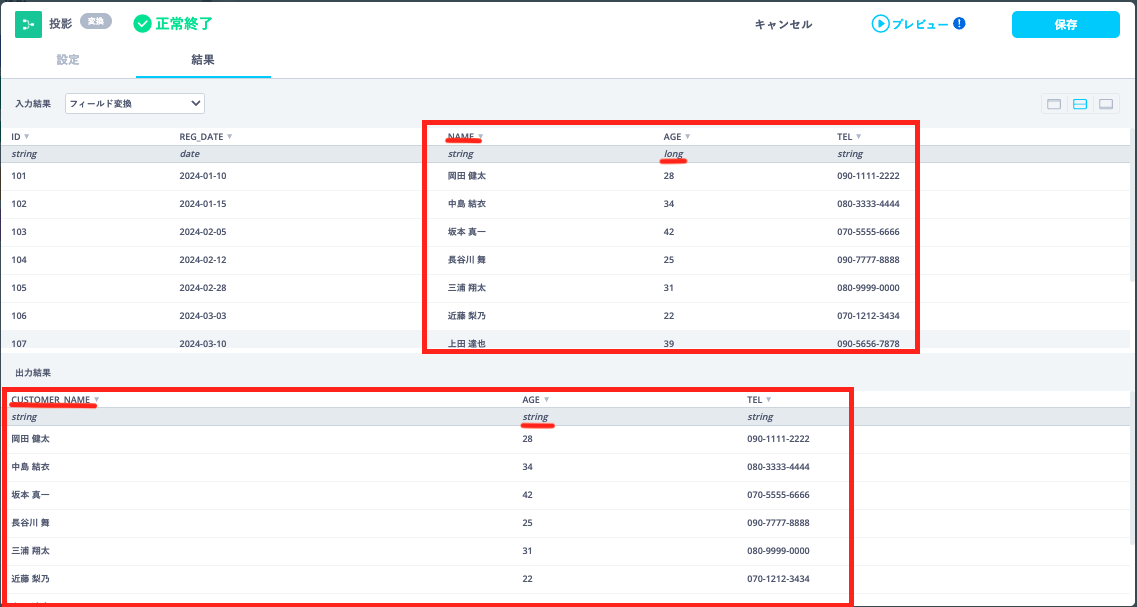The width and height of the screenshot is (1137, 607).
Task: Show only the top panel layout
Action: tap(1054, 104)
